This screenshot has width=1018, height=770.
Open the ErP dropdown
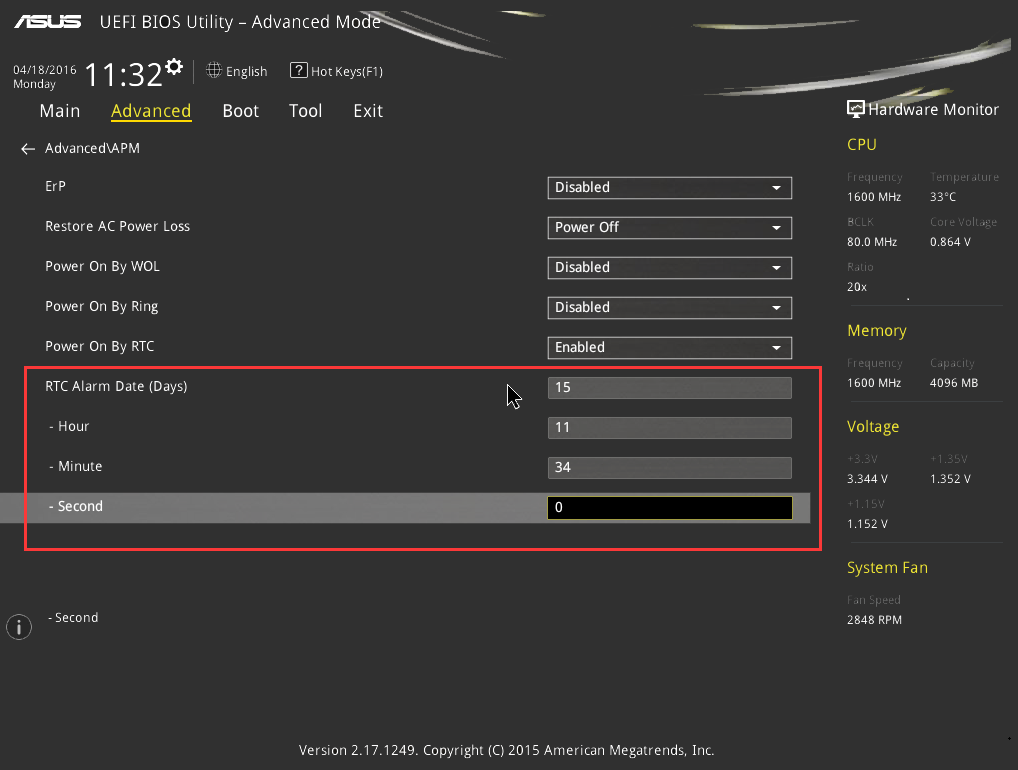coord(669,188)
